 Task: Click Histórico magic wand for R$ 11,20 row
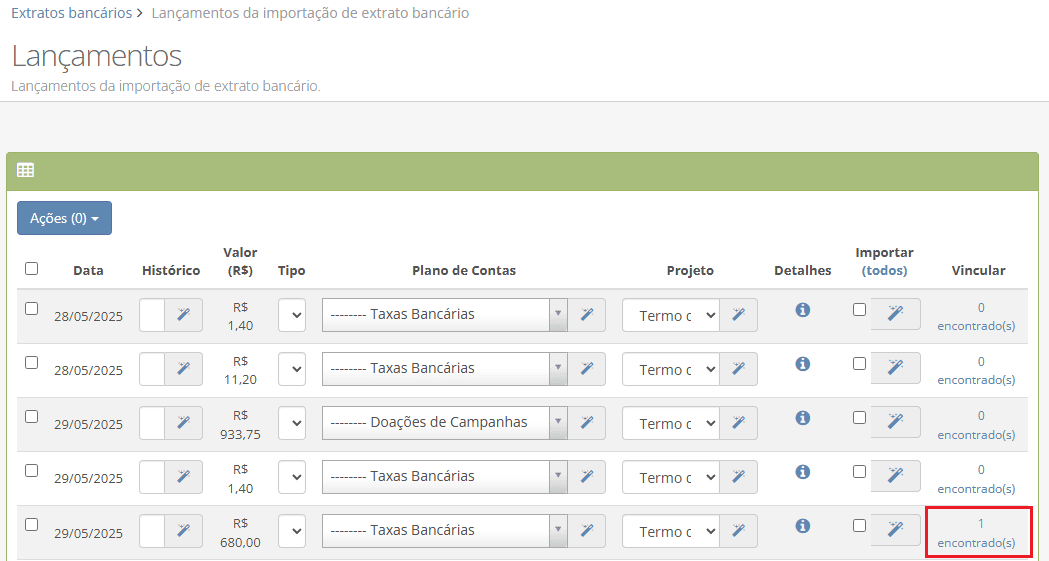183,369
